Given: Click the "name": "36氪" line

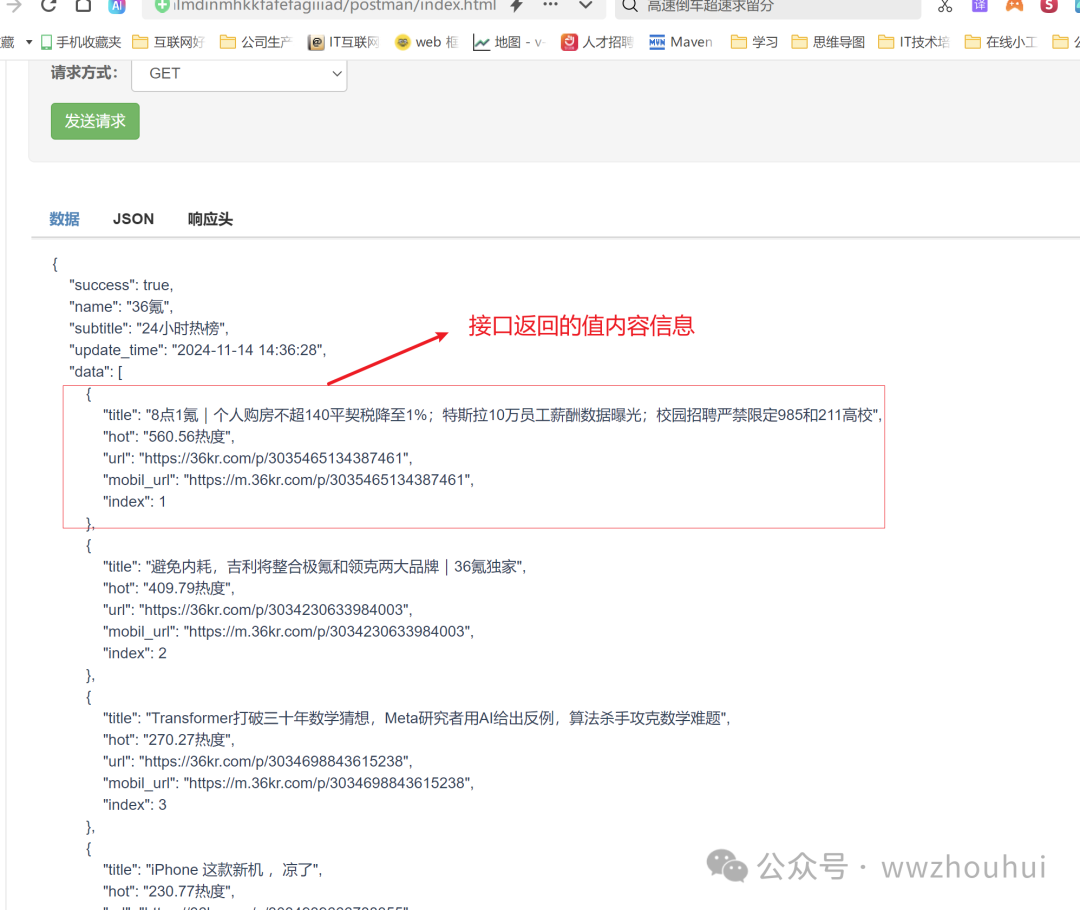Looking at the screenshot, I should pyautogui.click(x=121, y=307).
